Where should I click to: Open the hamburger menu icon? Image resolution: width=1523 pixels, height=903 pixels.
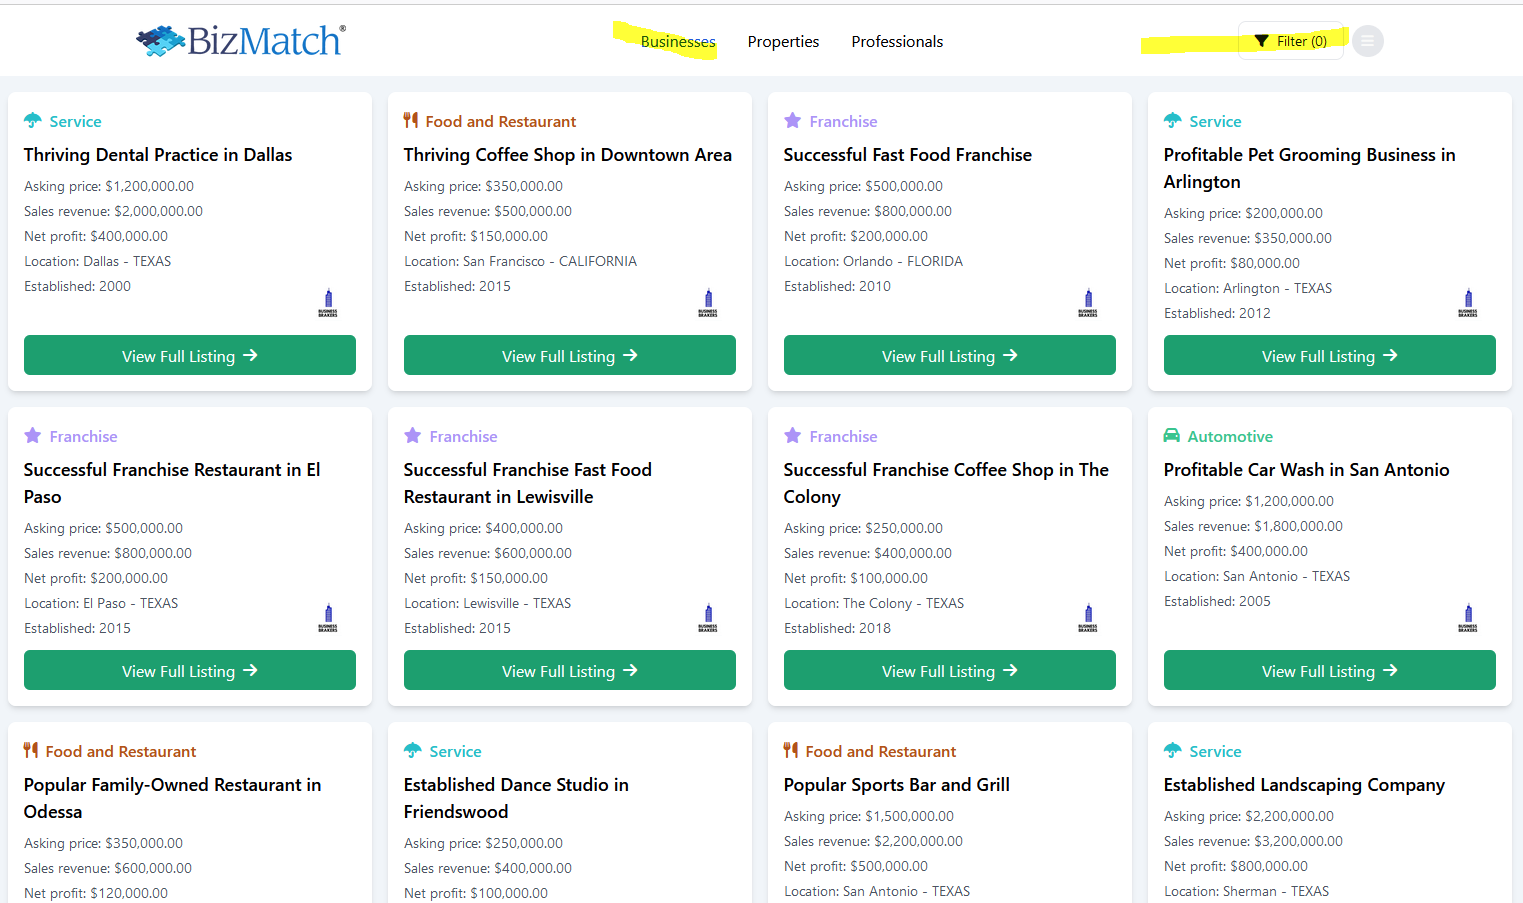click(1367, 41)
